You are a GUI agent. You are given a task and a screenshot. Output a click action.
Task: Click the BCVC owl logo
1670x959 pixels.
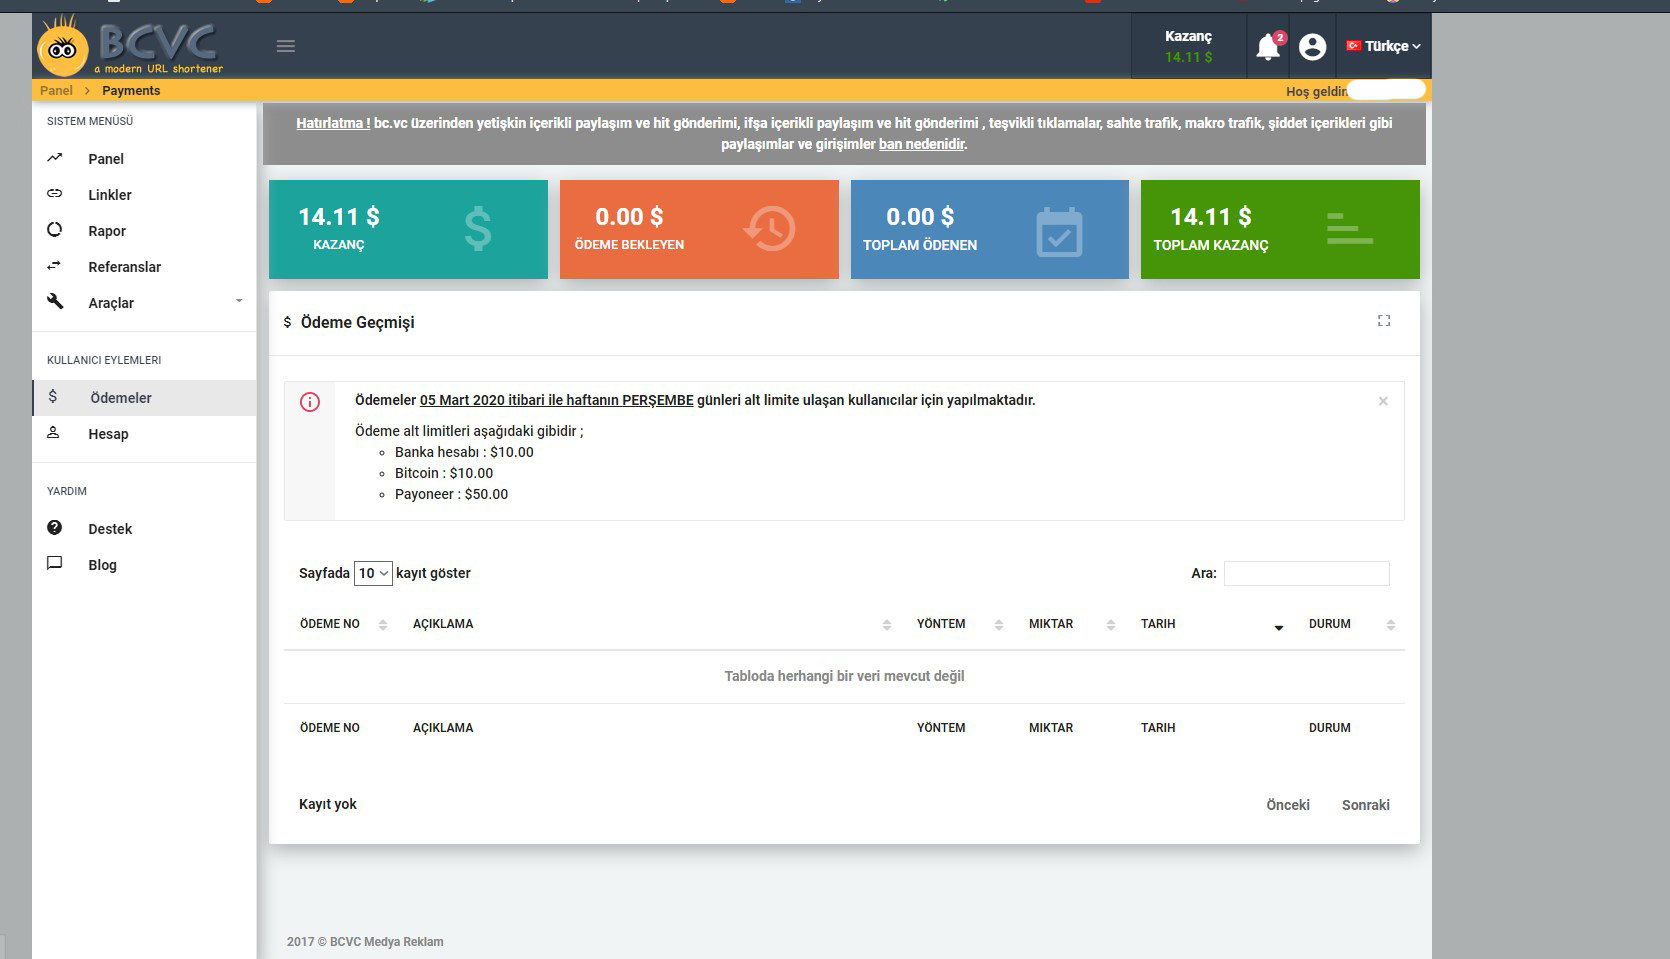[x=63, y=48]
